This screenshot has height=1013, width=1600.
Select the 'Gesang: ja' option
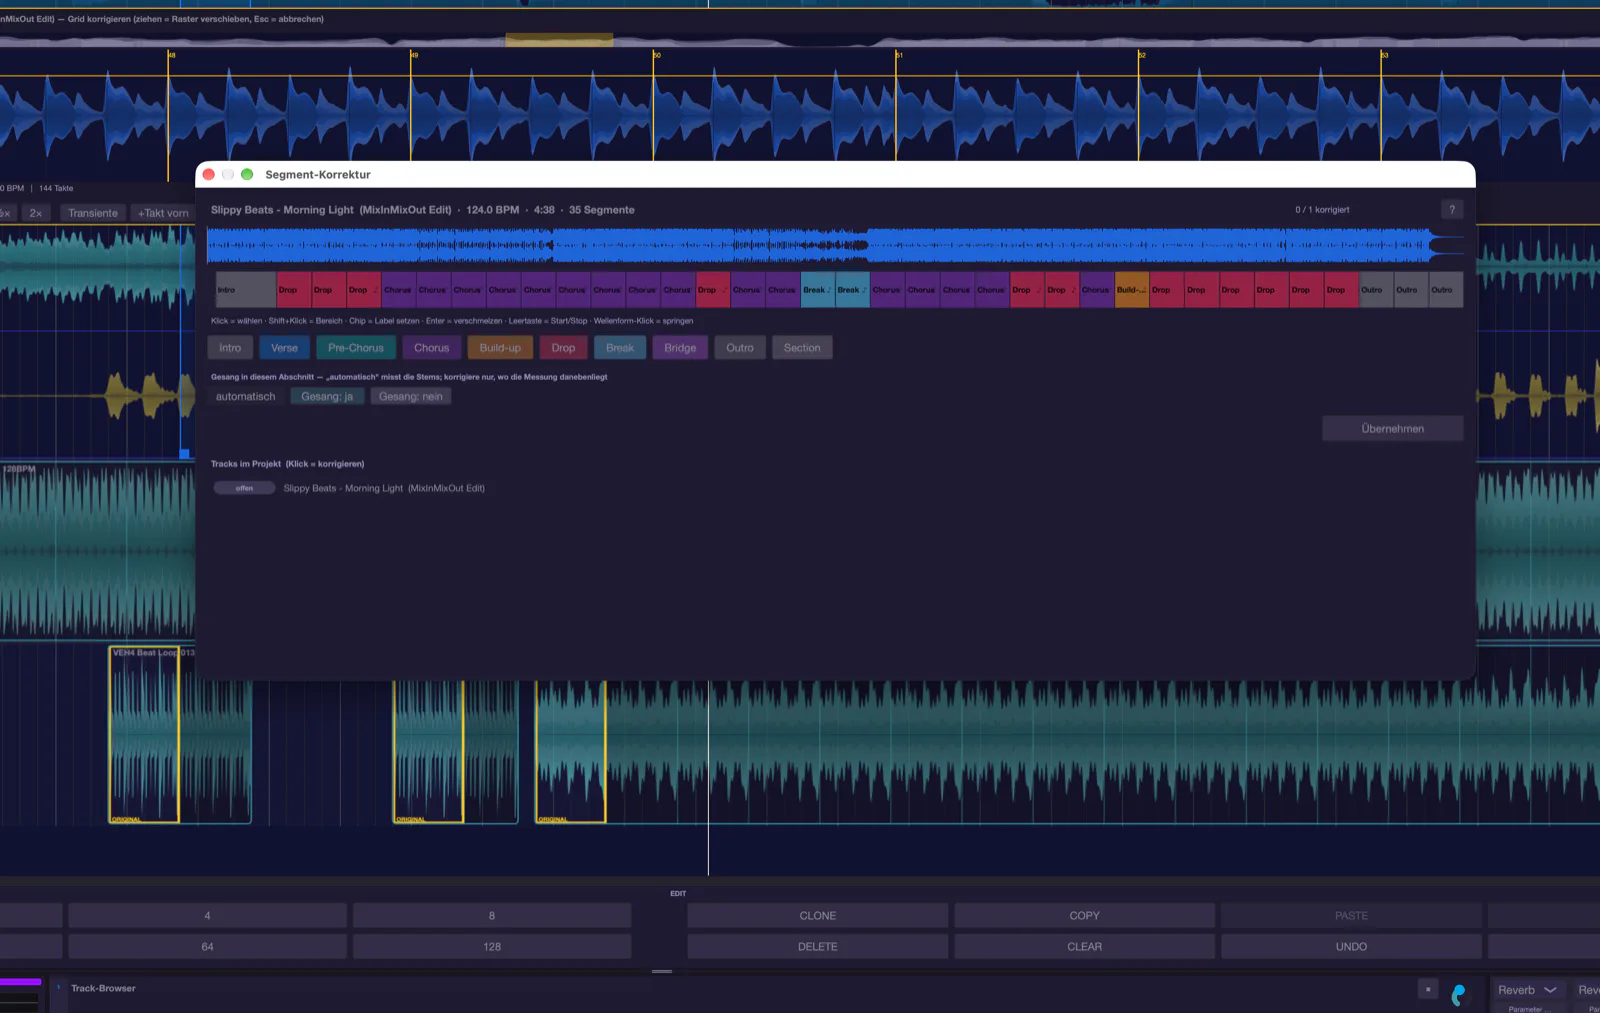click(327, 397)
